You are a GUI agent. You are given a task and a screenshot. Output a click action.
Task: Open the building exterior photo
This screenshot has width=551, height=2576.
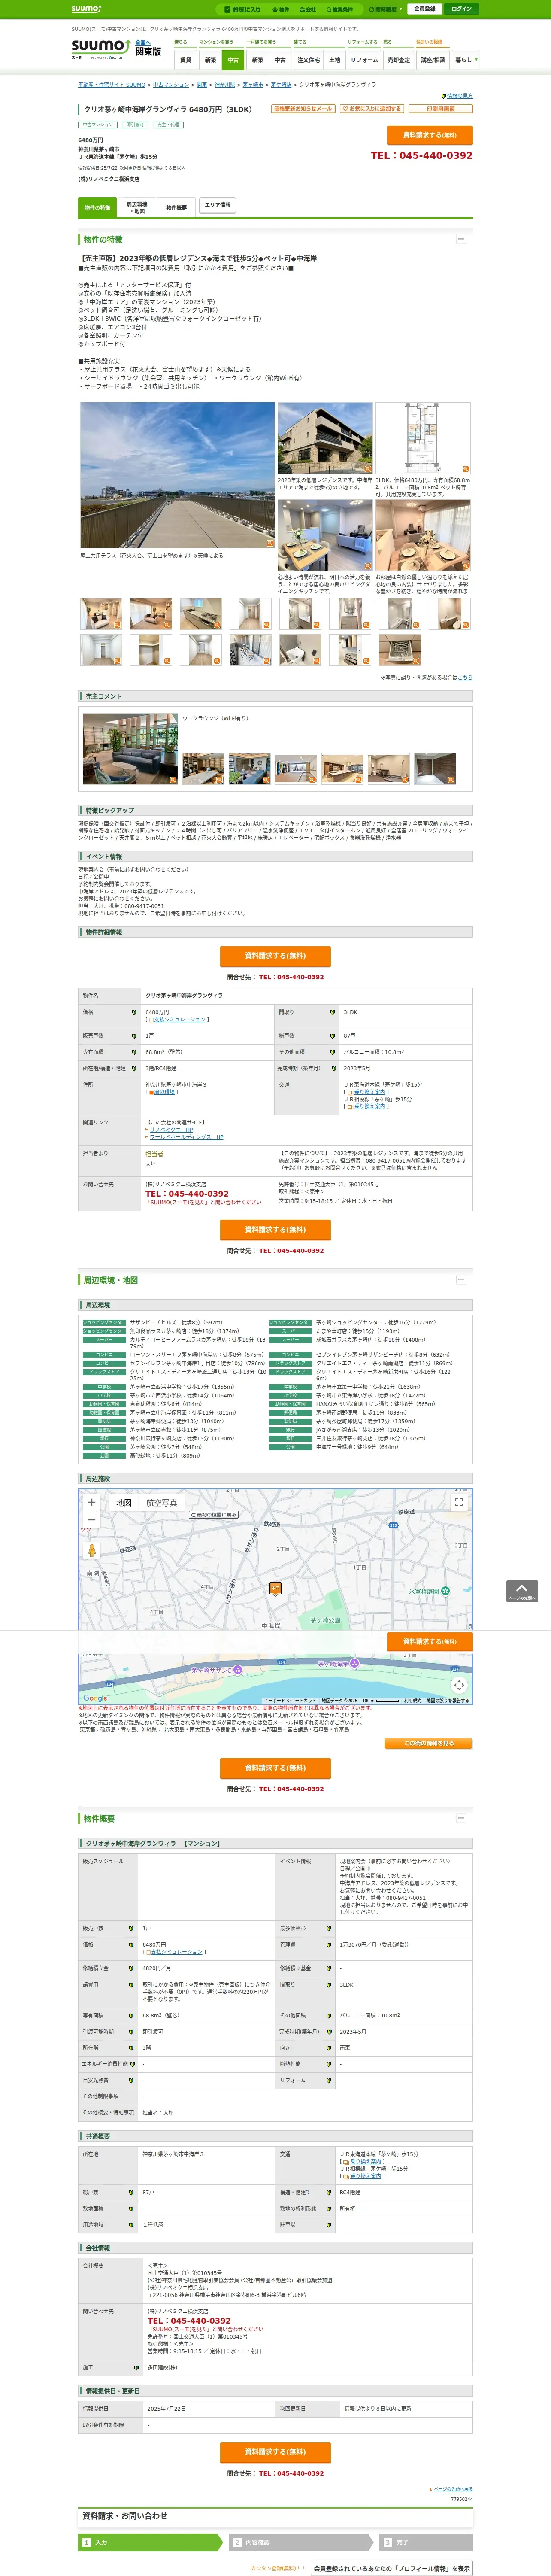[x=324, y=438]
